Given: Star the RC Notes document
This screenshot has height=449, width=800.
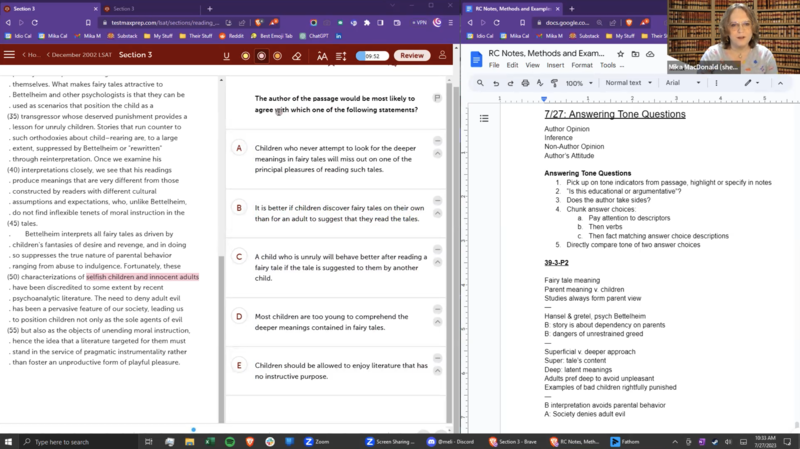Looking at the screenshot, I should coord(618,54).
